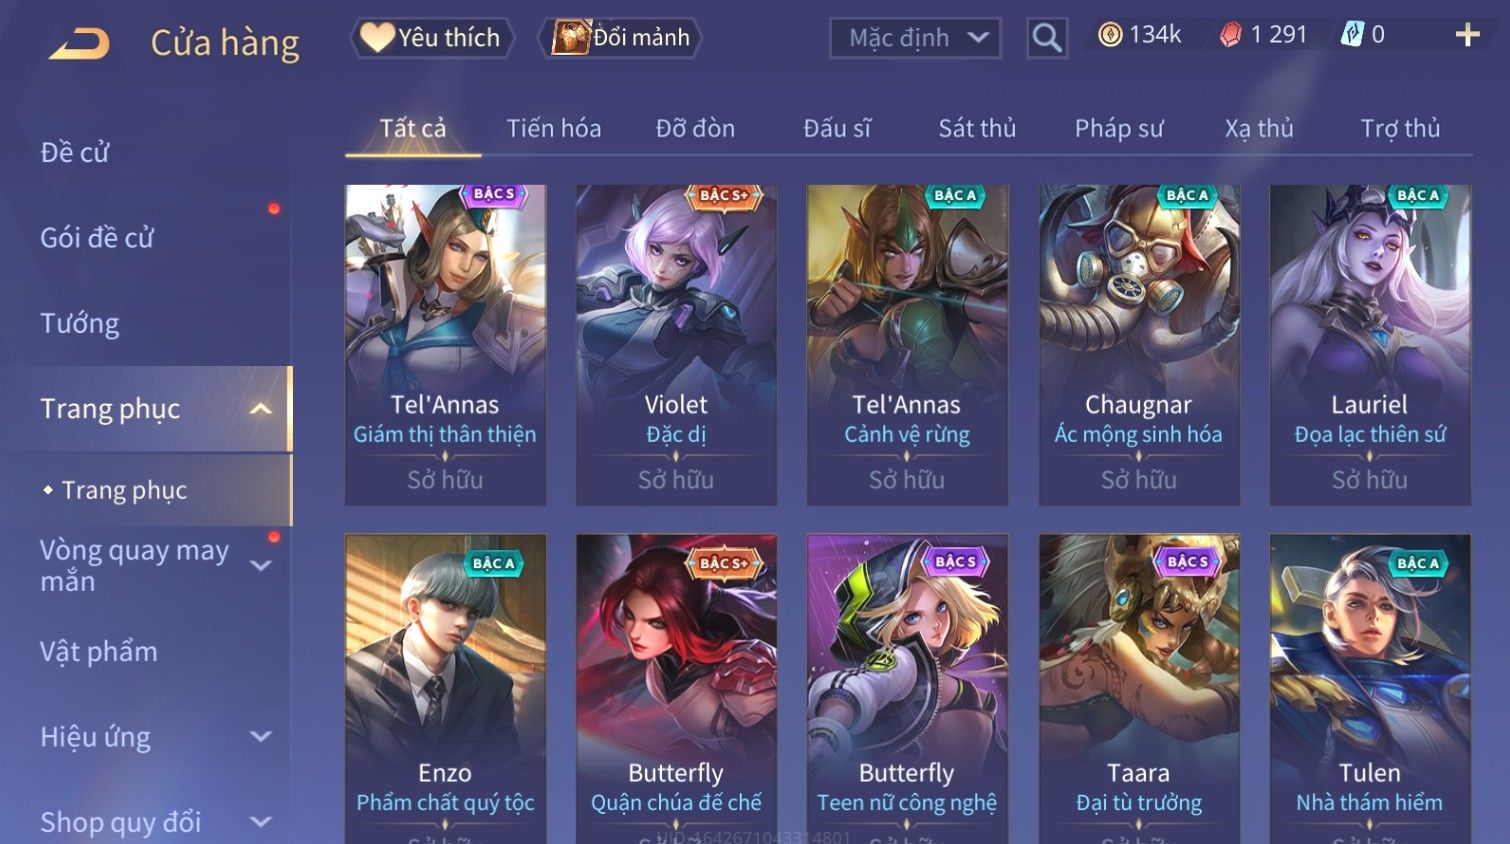
Task: Open Đổi mảnh chest exchange
Action: coord(620,38)
